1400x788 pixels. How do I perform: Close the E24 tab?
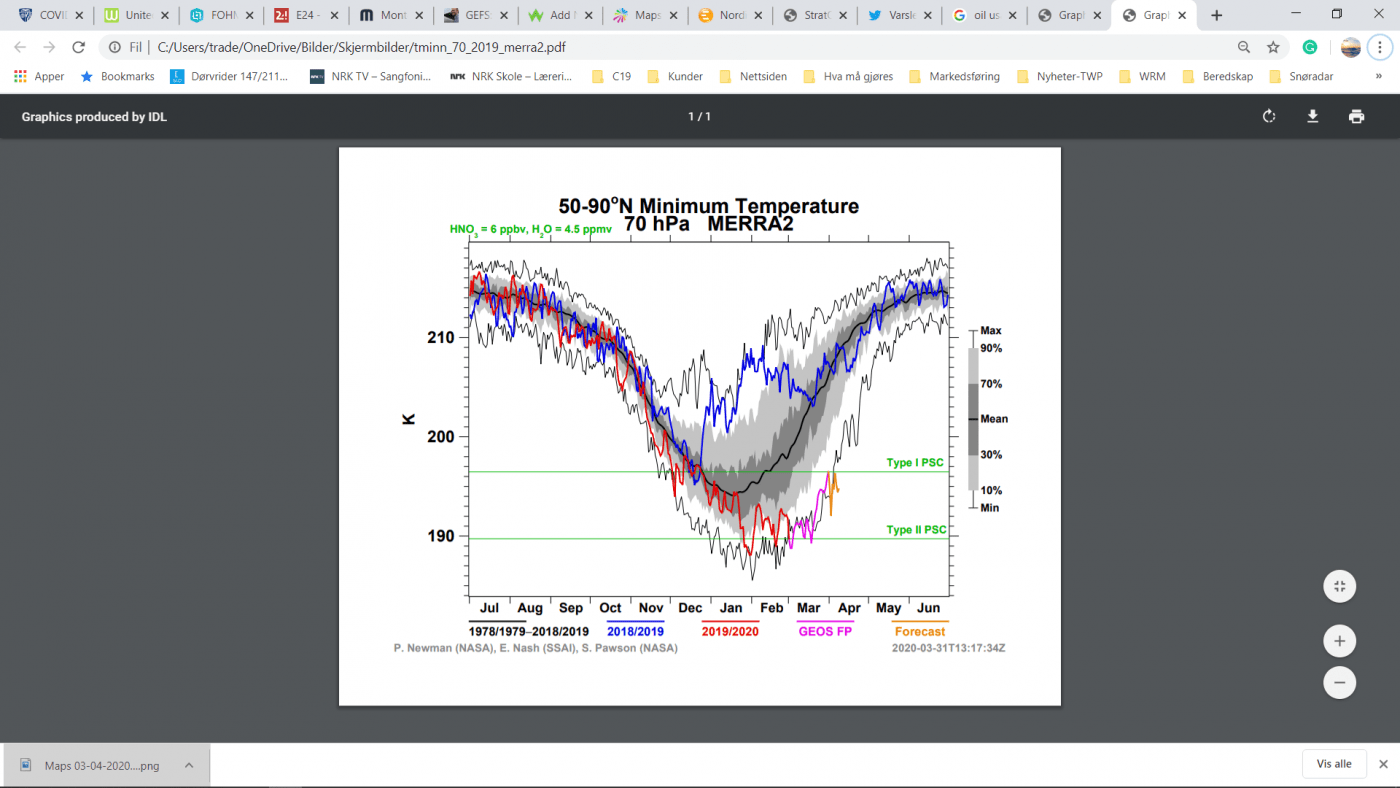point(334,15)
